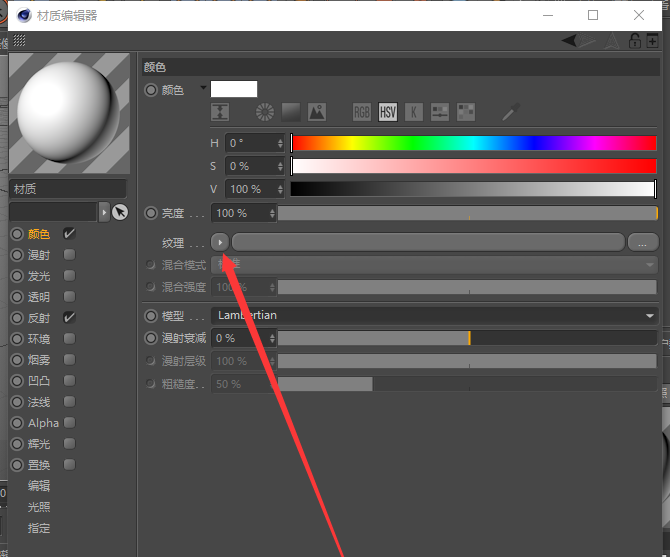Click the S saturation slider
670x557 pixels.
coord(473,166)
